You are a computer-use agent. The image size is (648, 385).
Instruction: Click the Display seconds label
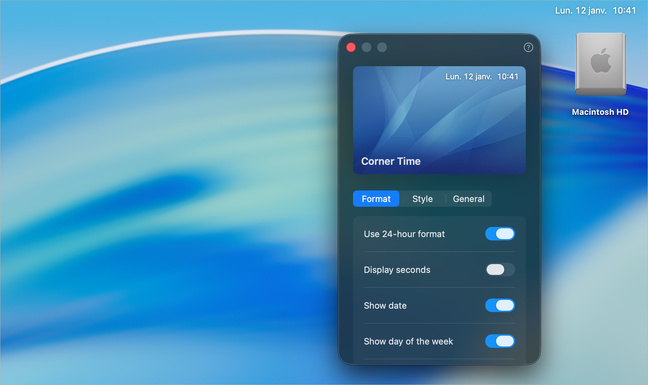click(397, 270)
